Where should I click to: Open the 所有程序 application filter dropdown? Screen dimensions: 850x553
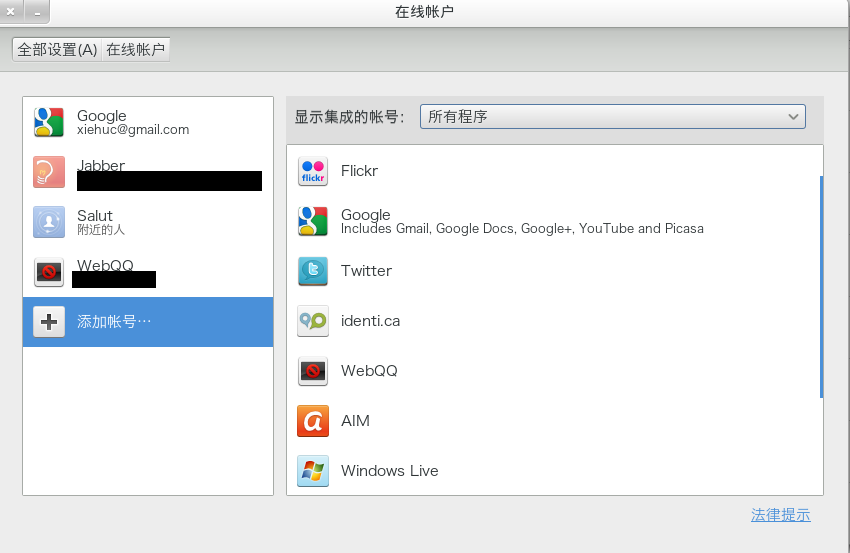613,117
